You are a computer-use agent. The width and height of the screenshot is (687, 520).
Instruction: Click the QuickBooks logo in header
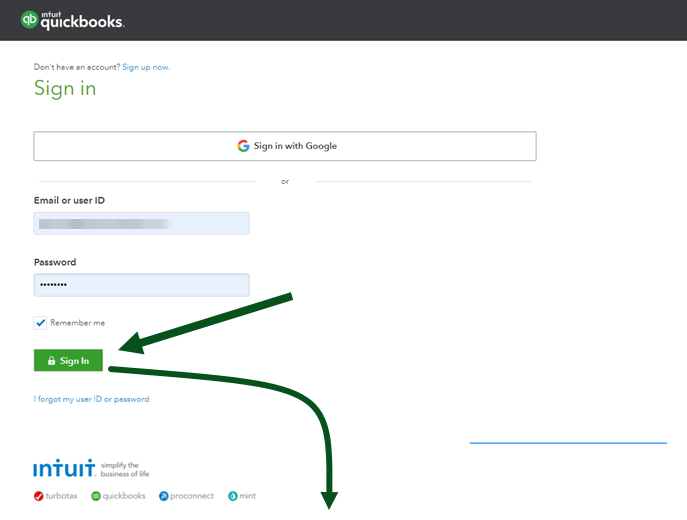73,20
